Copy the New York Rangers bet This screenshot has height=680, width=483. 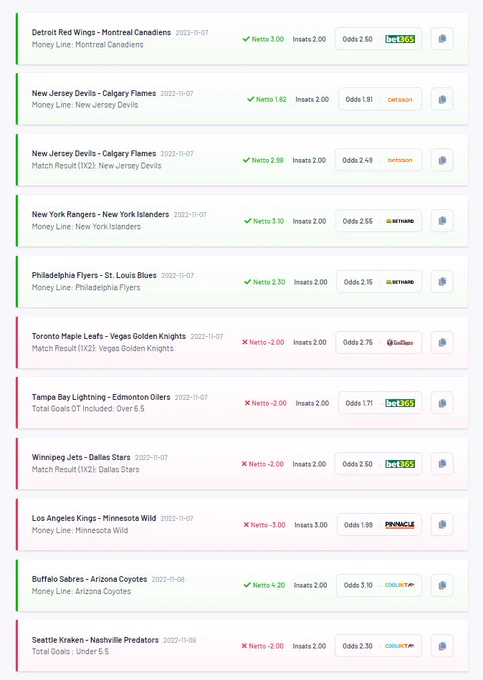click(x=442, y=221)
